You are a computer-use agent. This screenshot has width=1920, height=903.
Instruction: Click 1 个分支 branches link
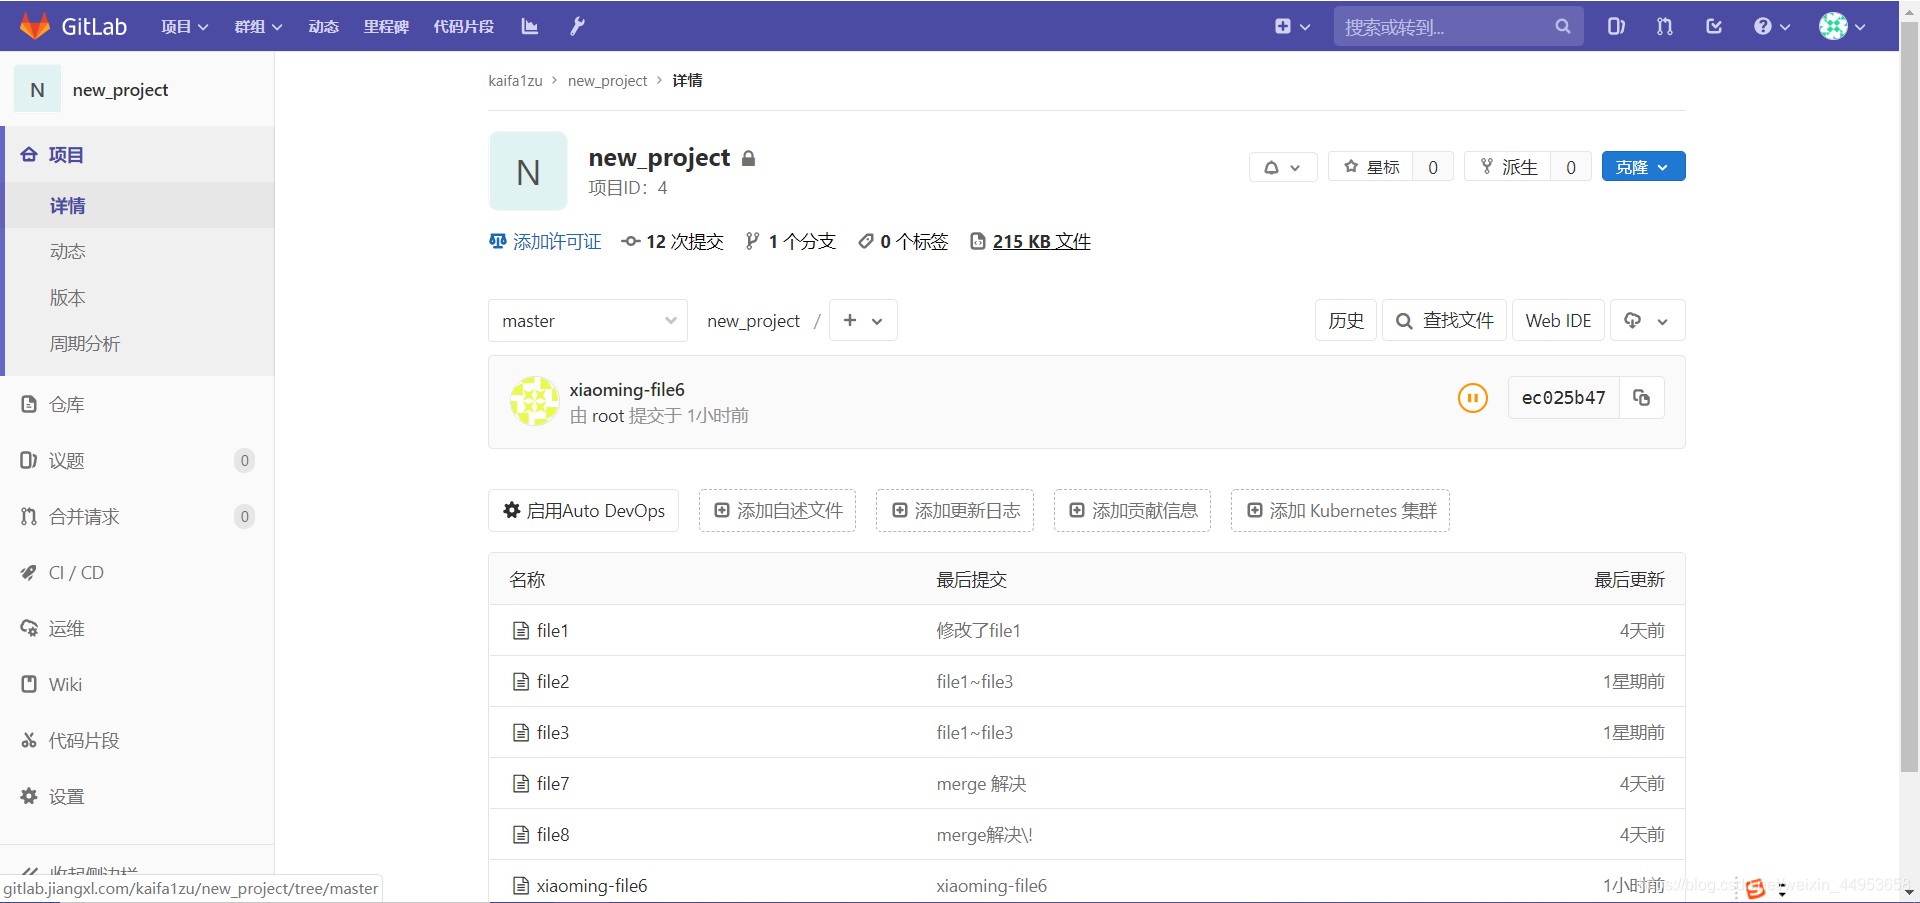click(x=790, y=242)
